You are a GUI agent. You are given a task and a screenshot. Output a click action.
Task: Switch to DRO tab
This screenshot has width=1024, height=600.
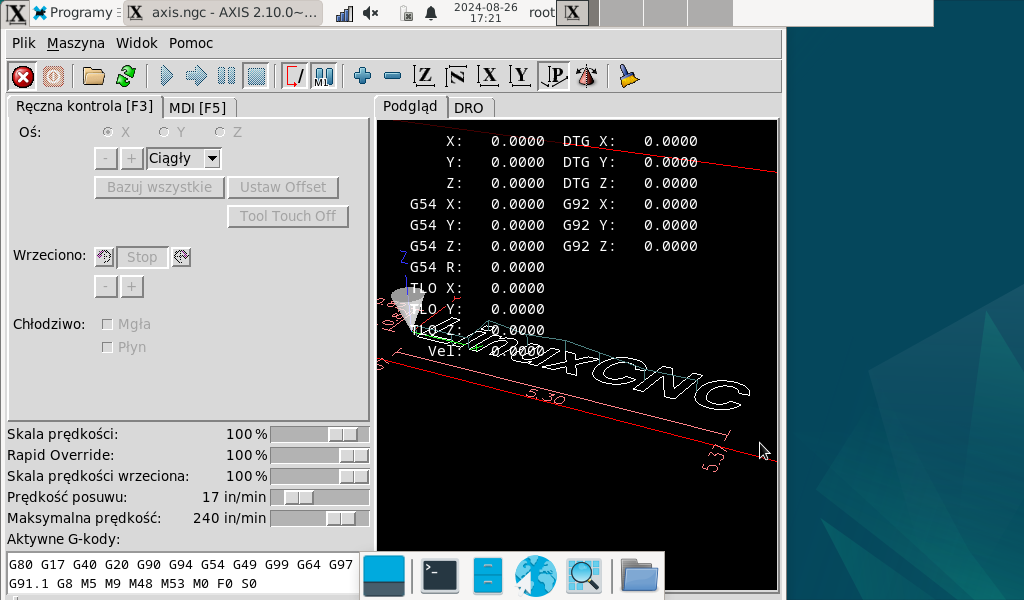(x=469, y=108)
